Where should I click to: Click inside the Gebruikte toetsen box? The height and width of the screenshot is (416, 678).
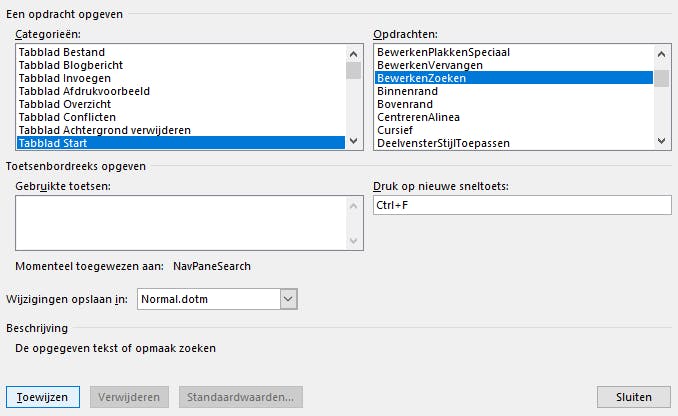coord(180,222)
